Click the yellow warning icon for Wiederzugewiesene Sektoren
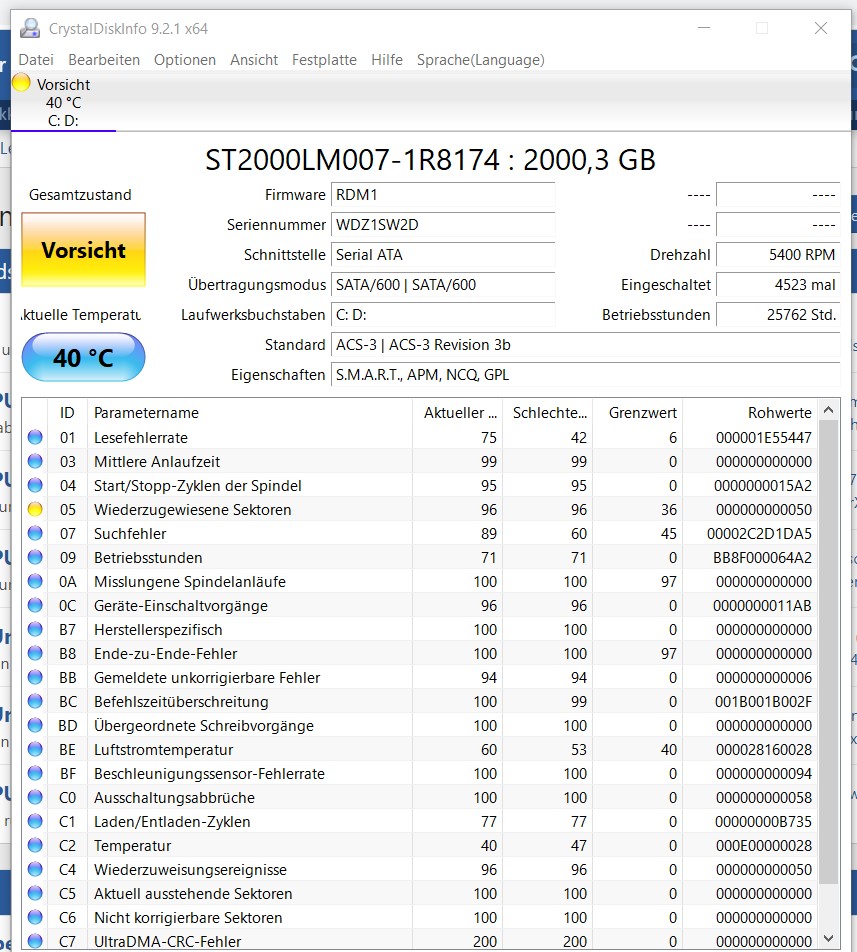 pos(35,509)
